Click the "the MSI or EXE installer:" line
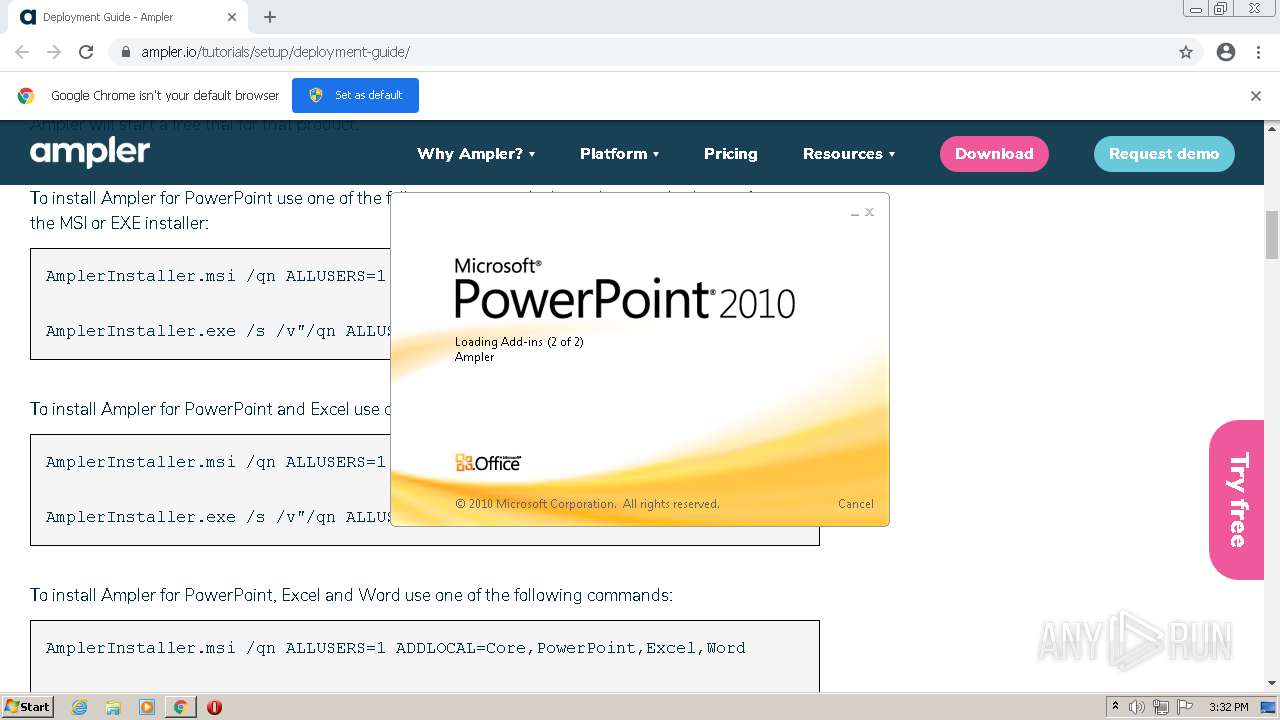Screen dimensions: 1280x720 tap(119, 223)
